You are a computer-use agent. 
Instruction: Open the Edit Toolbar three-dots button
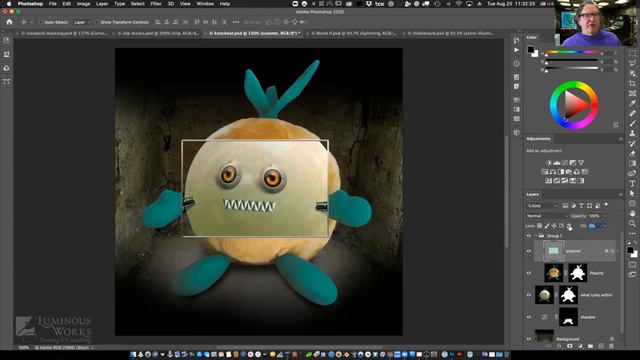click(632, 233)
